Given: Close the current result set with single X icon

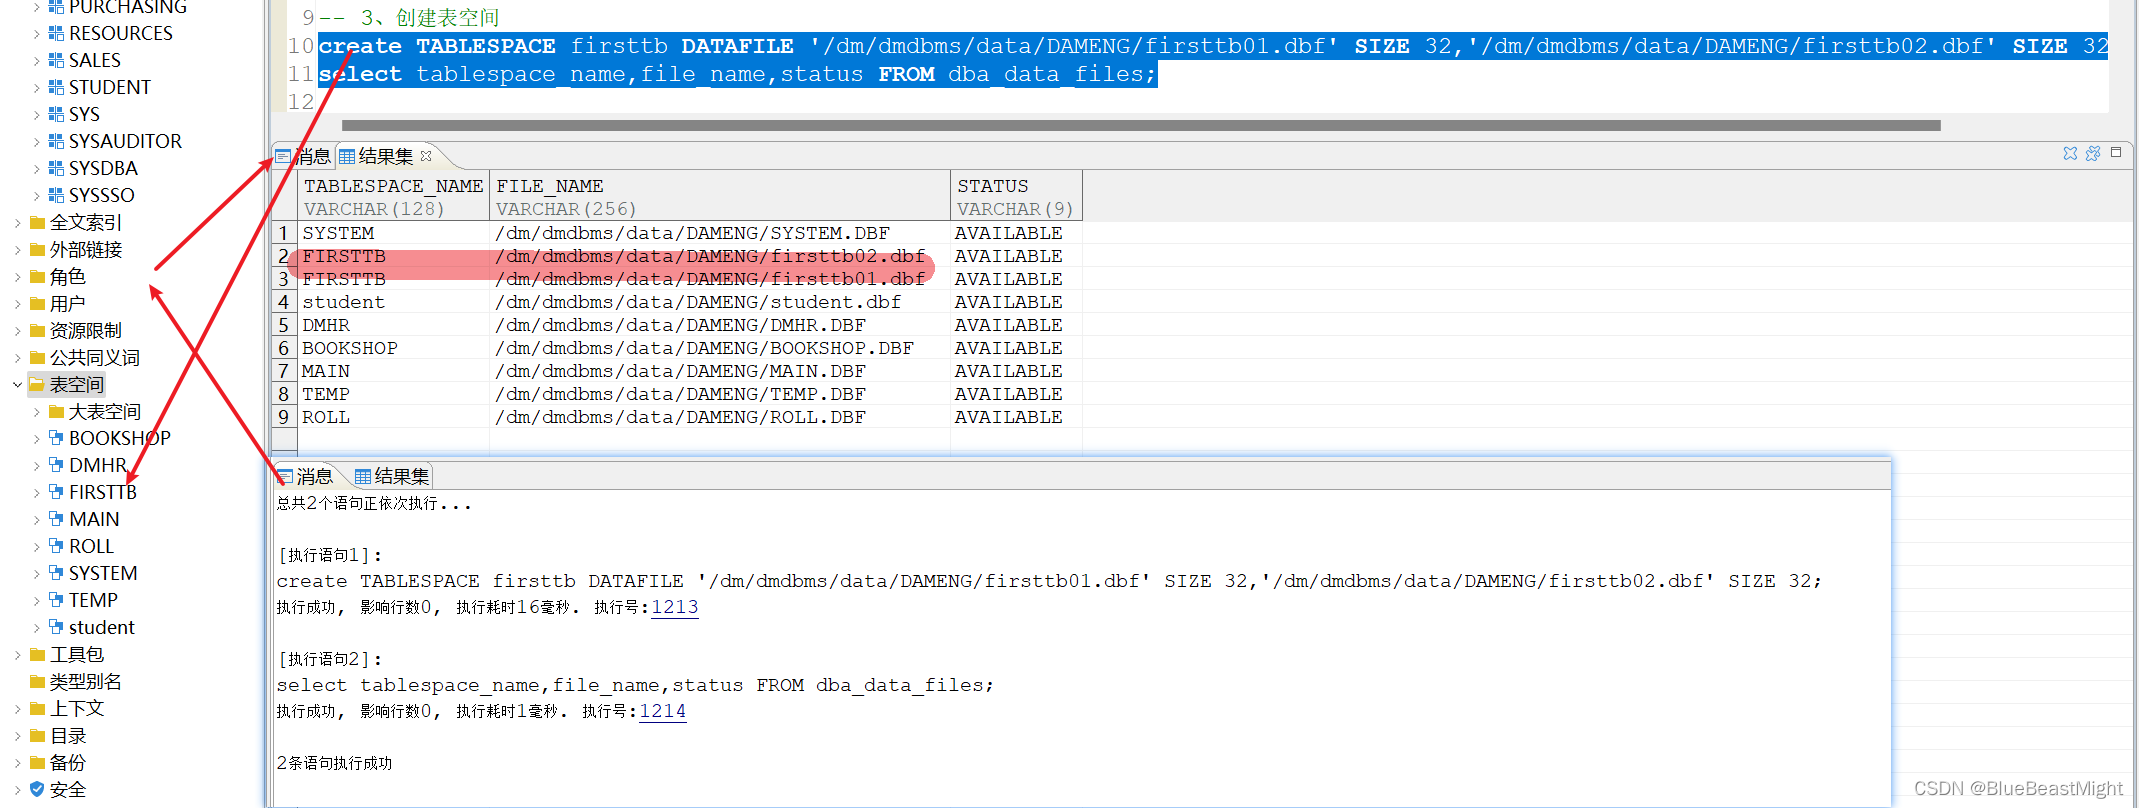Looking at the screenshot, I should coord(2070,153).
